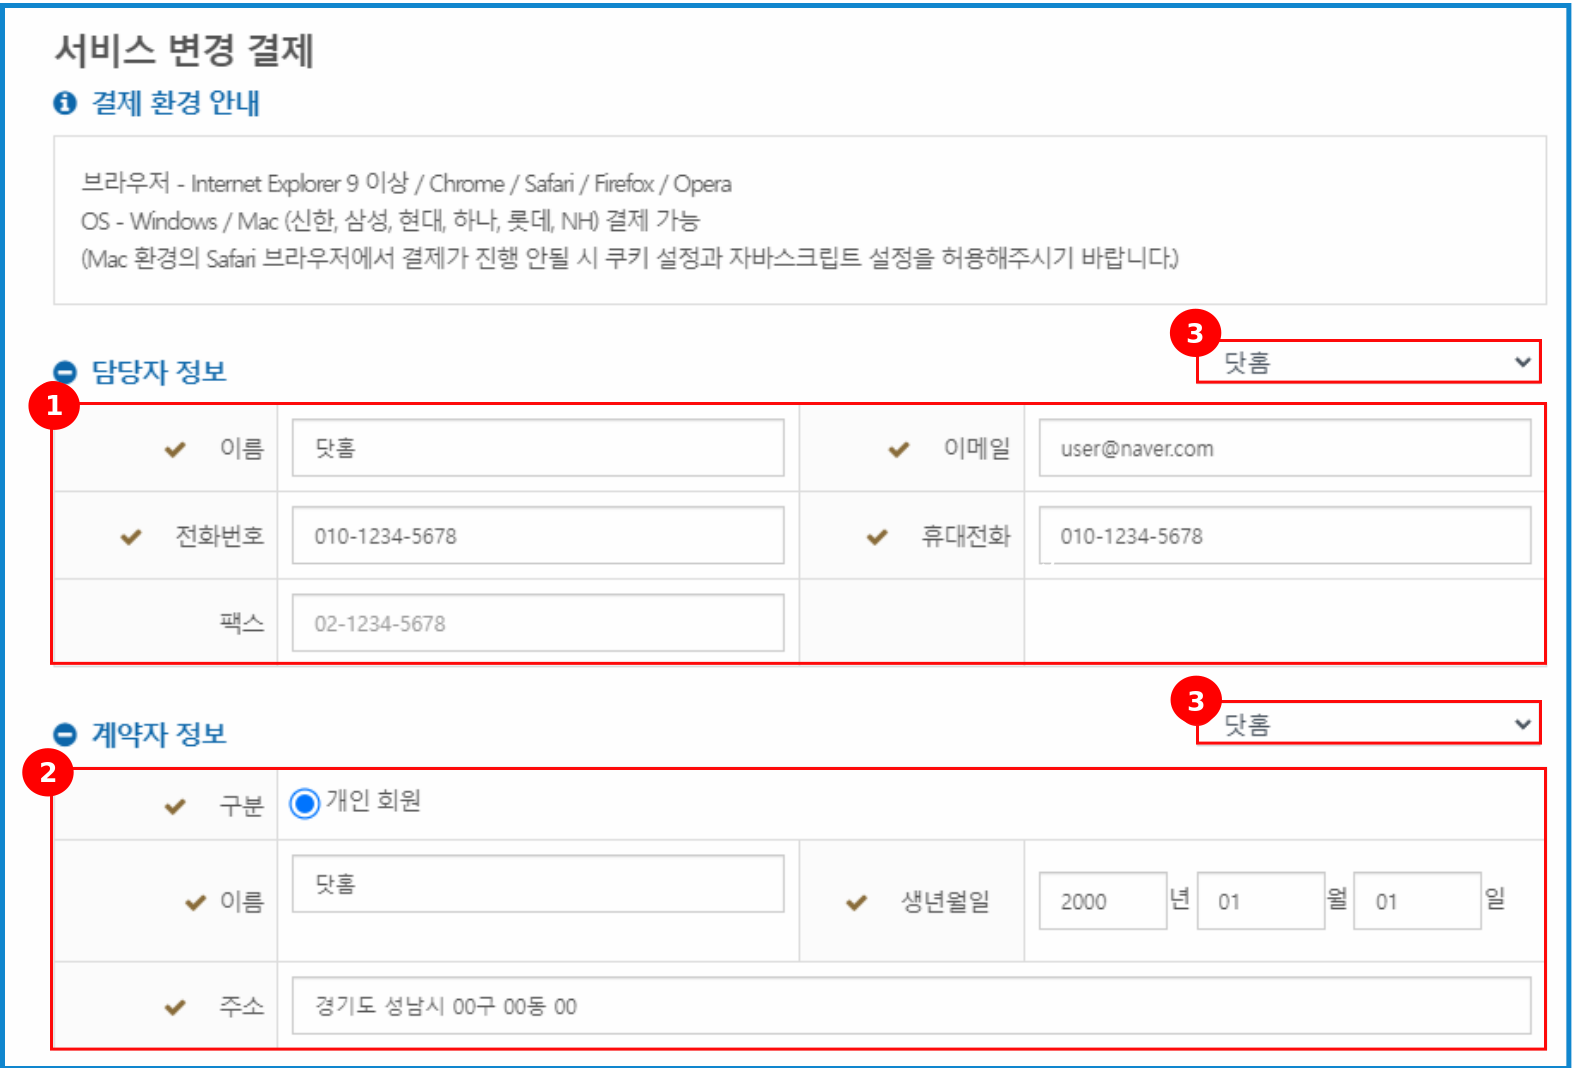This screenshot has height=1068, width=1573.
Task: Select the 개인 회원 radio button
Action: coord(305,803)
